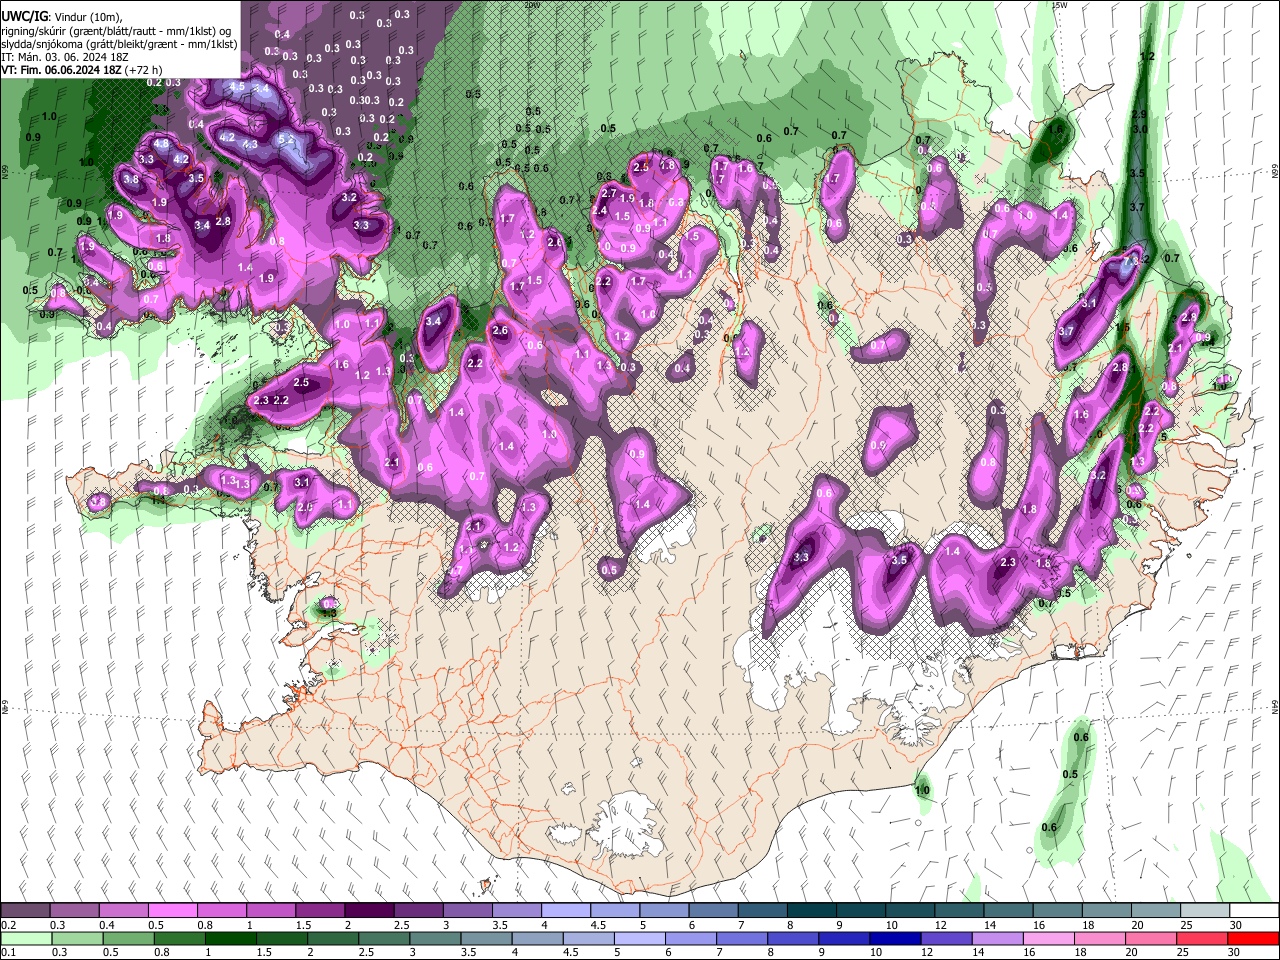1280x960 pixels.
Task: Click the 0.4 label in the snow legend
Action: tap(107, 925)
